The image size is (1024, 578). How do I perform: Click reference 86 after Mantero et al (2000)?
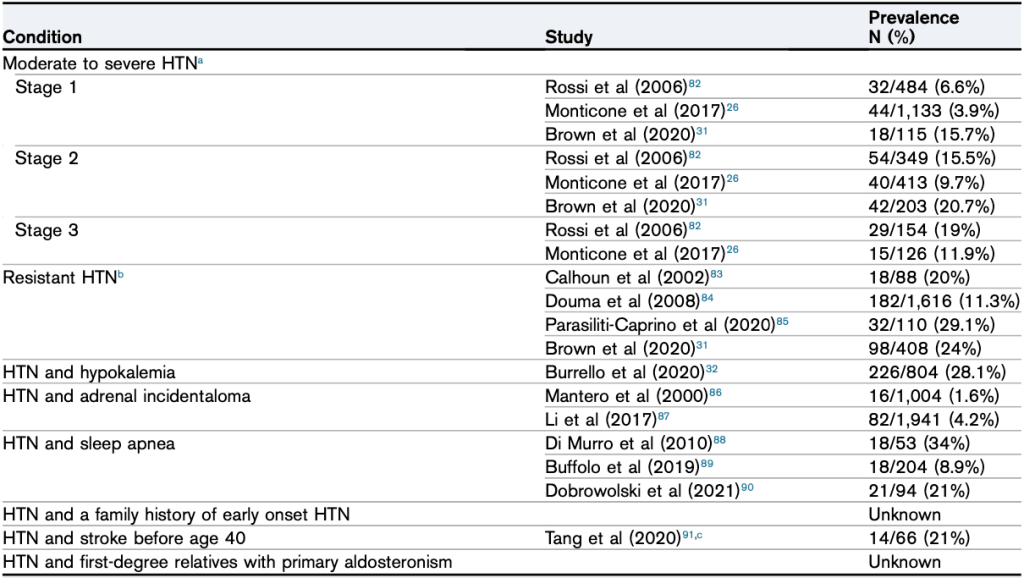click(x=719, y=393)
